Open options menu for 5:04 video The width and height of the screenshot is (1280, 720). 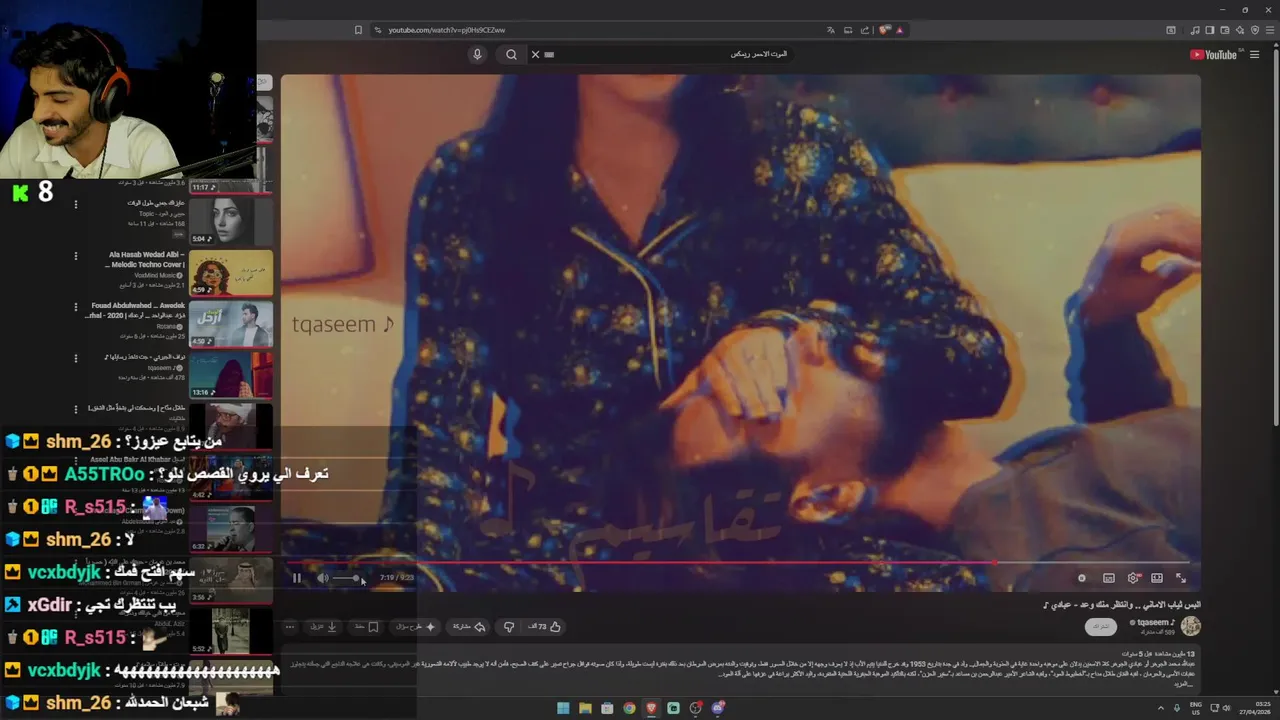tap(75, 204)
